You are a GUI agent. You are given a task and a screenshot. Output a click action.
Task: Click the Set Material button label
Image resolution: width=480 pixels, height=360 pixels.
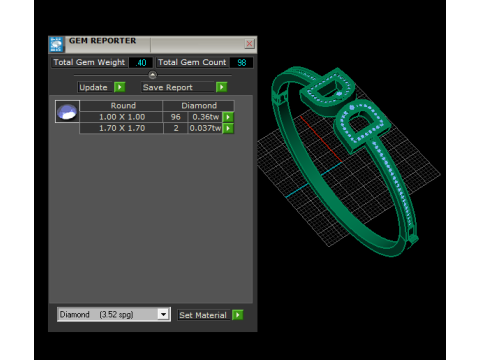click(203, 315)
